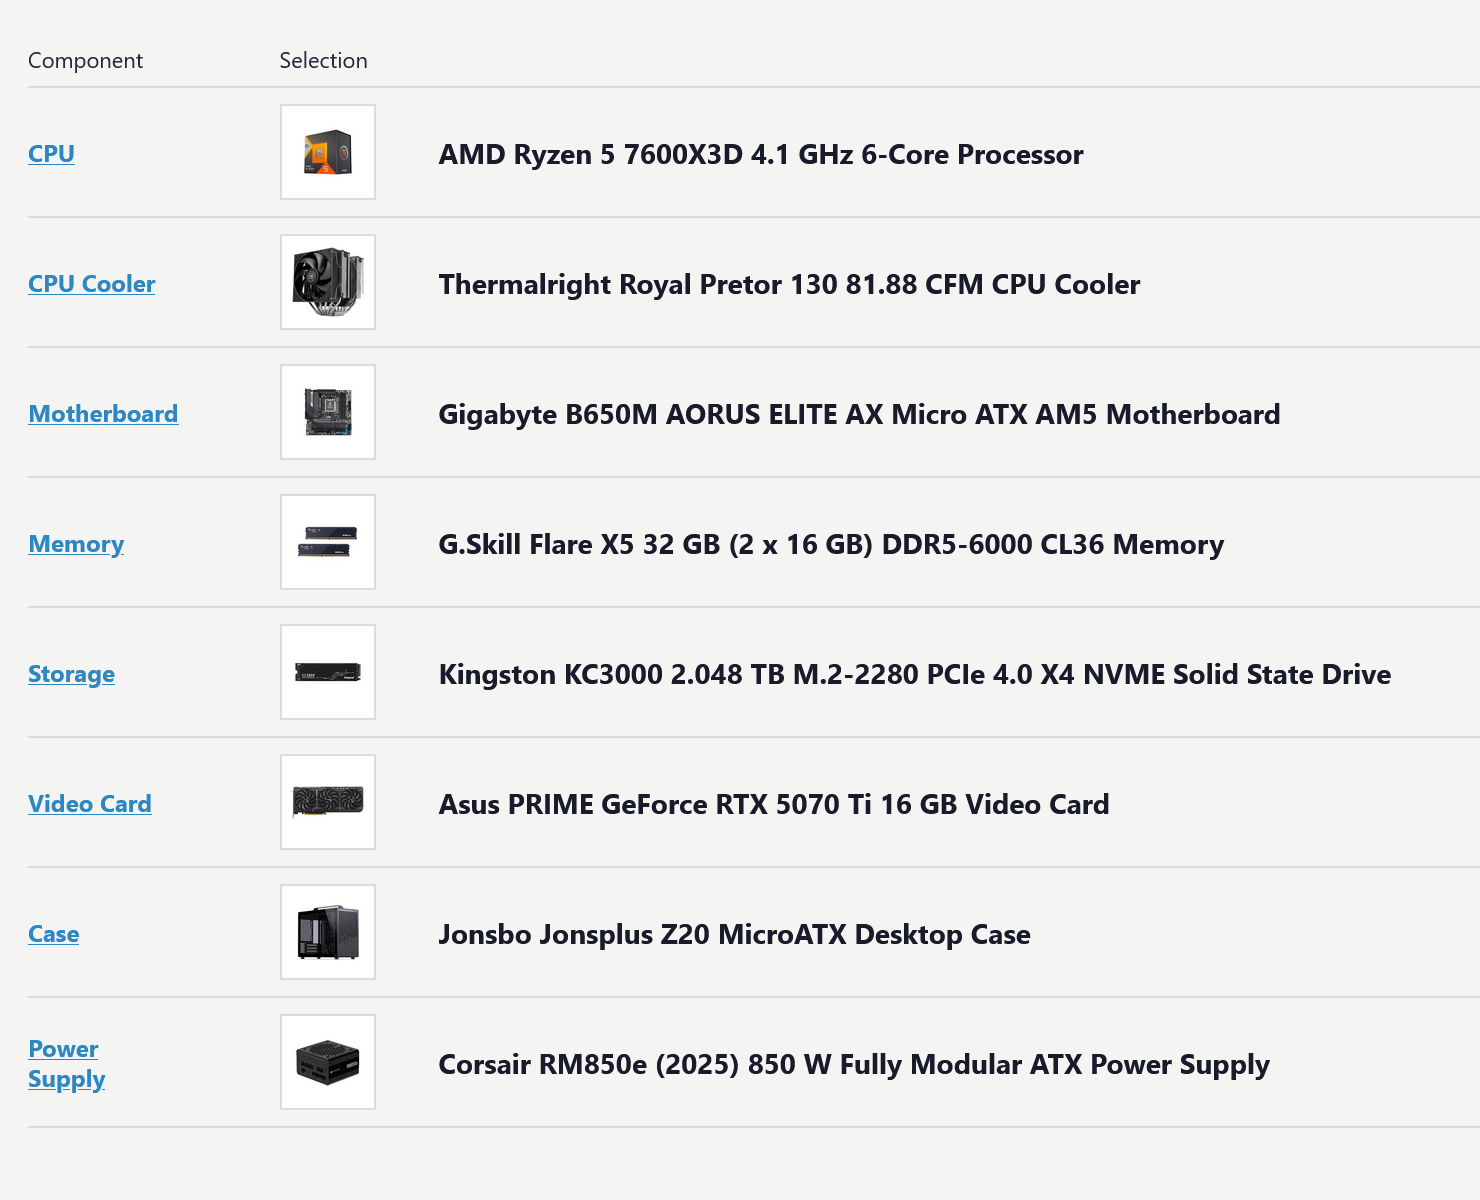Go to the Memory category link
This screenshot has height=1200, width=1480.
pos(76,544)
